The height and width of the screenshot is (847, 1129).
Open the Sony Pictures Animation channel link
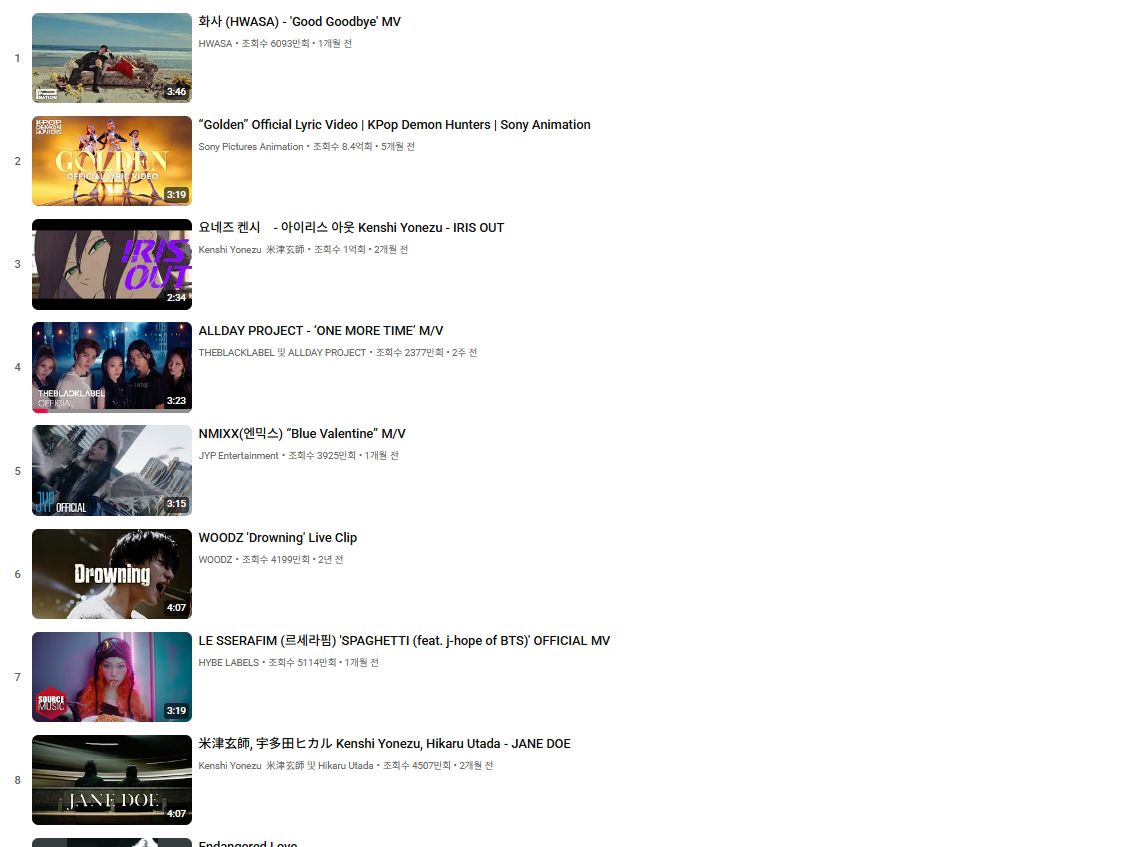click(251, 146)
